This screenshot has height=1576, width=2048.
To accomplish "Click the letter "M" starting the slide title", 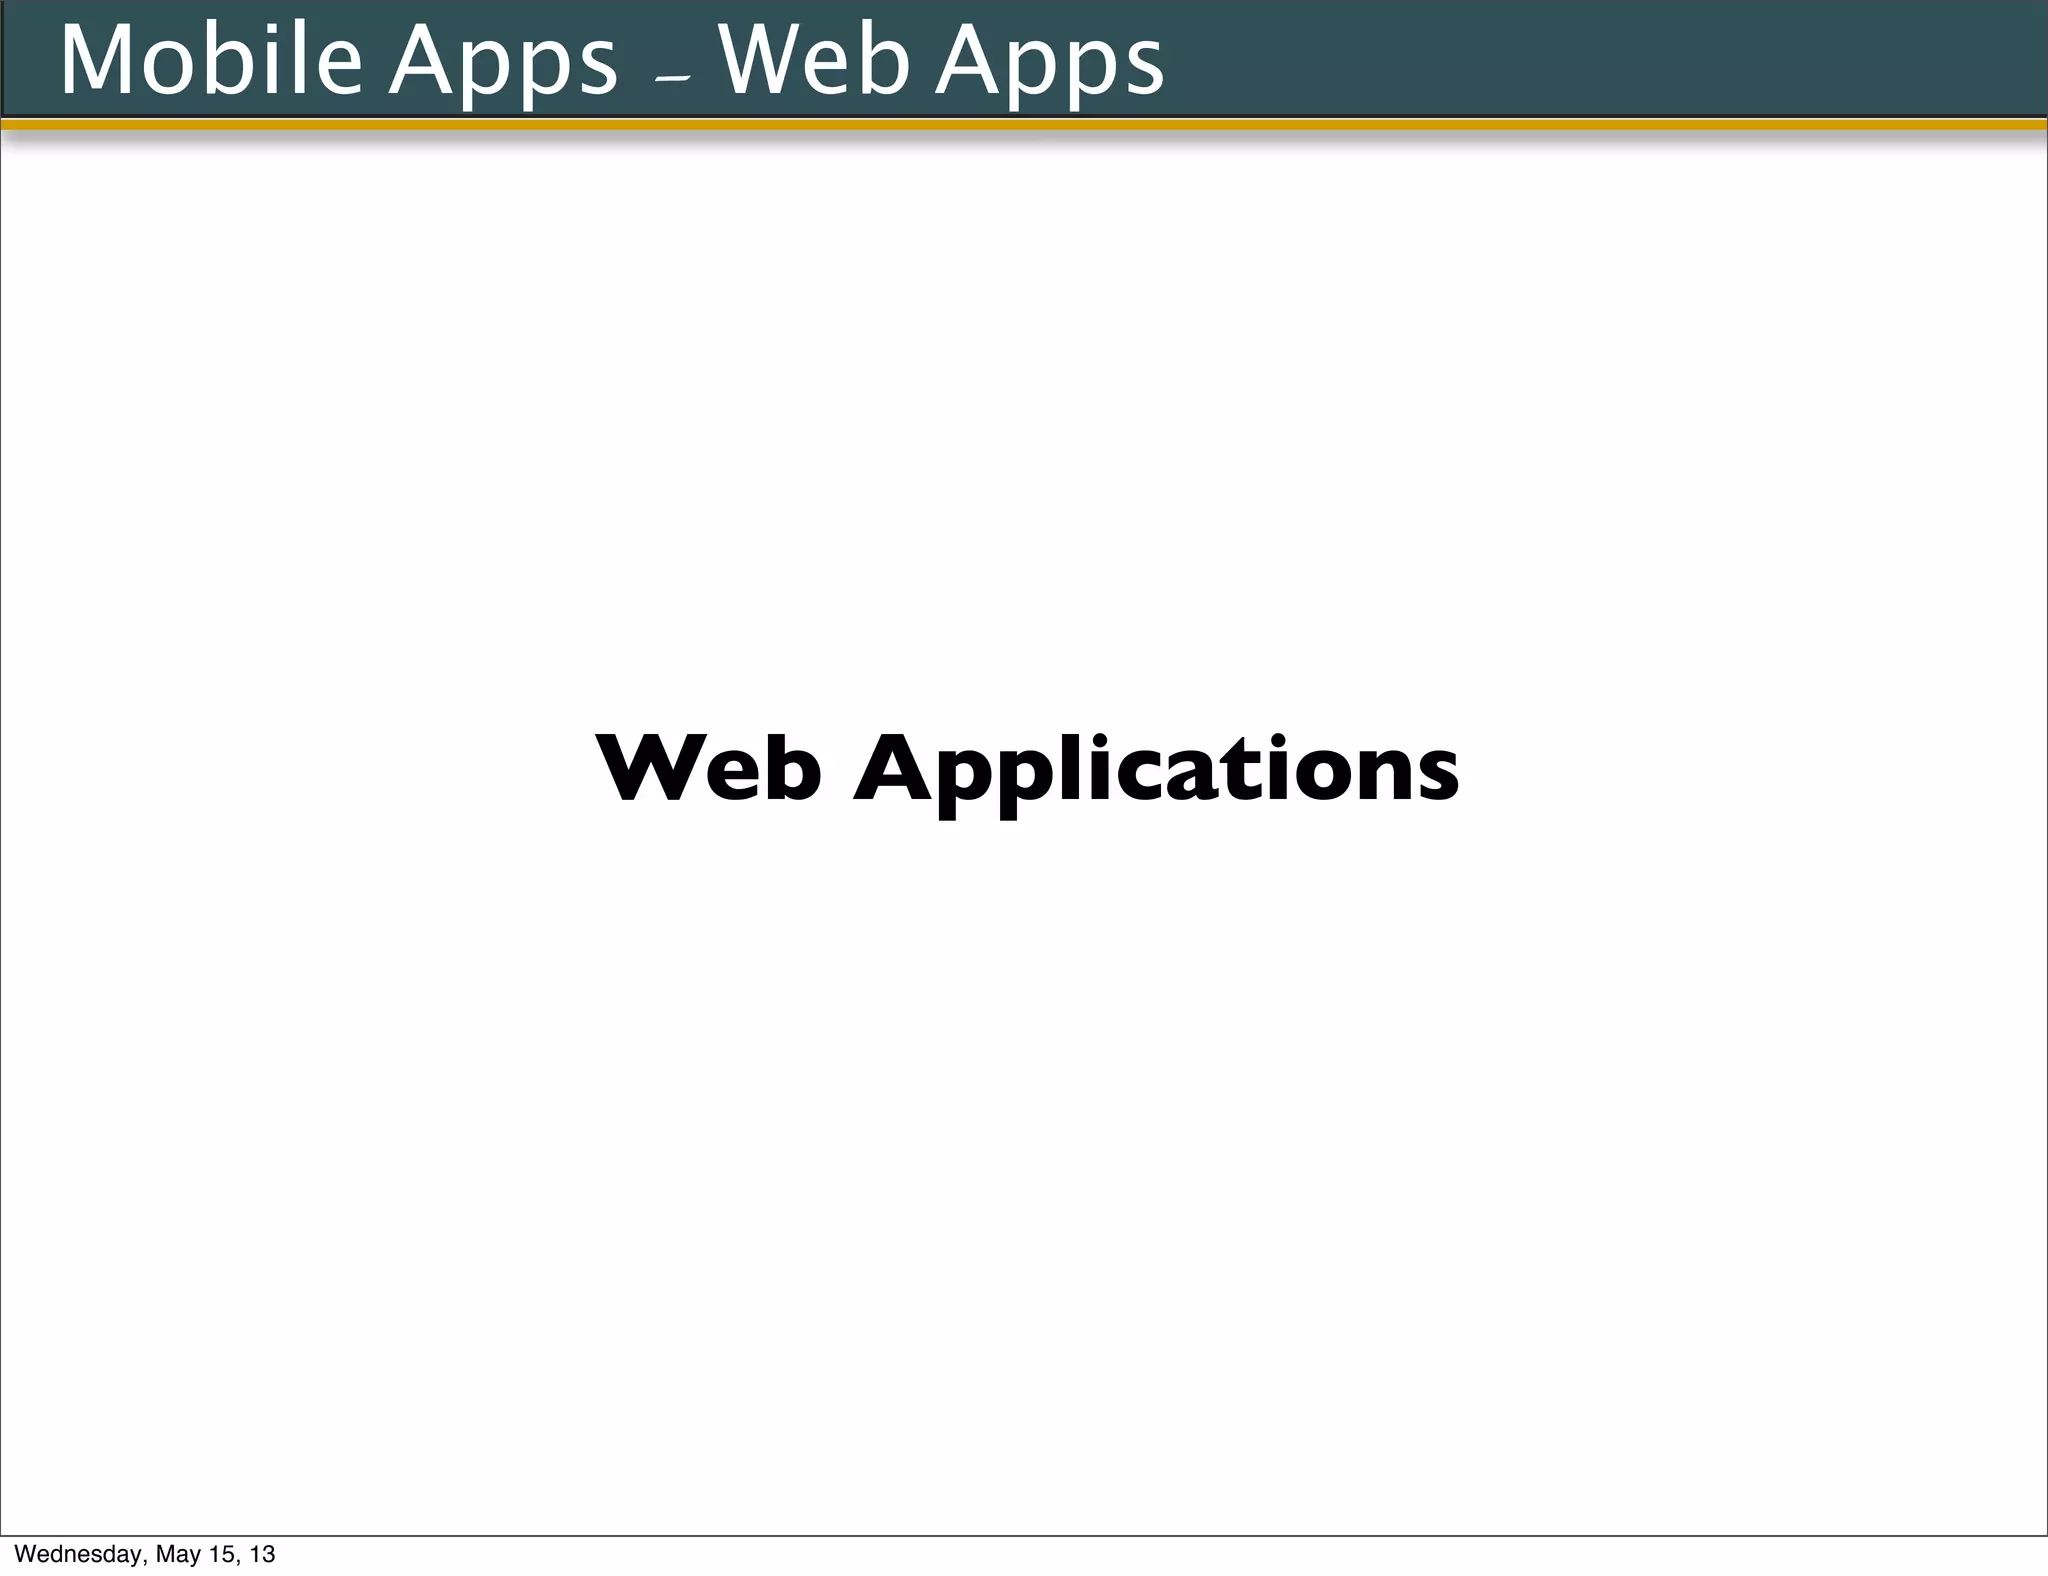I will pyautogui.click(x=97, y=60).
